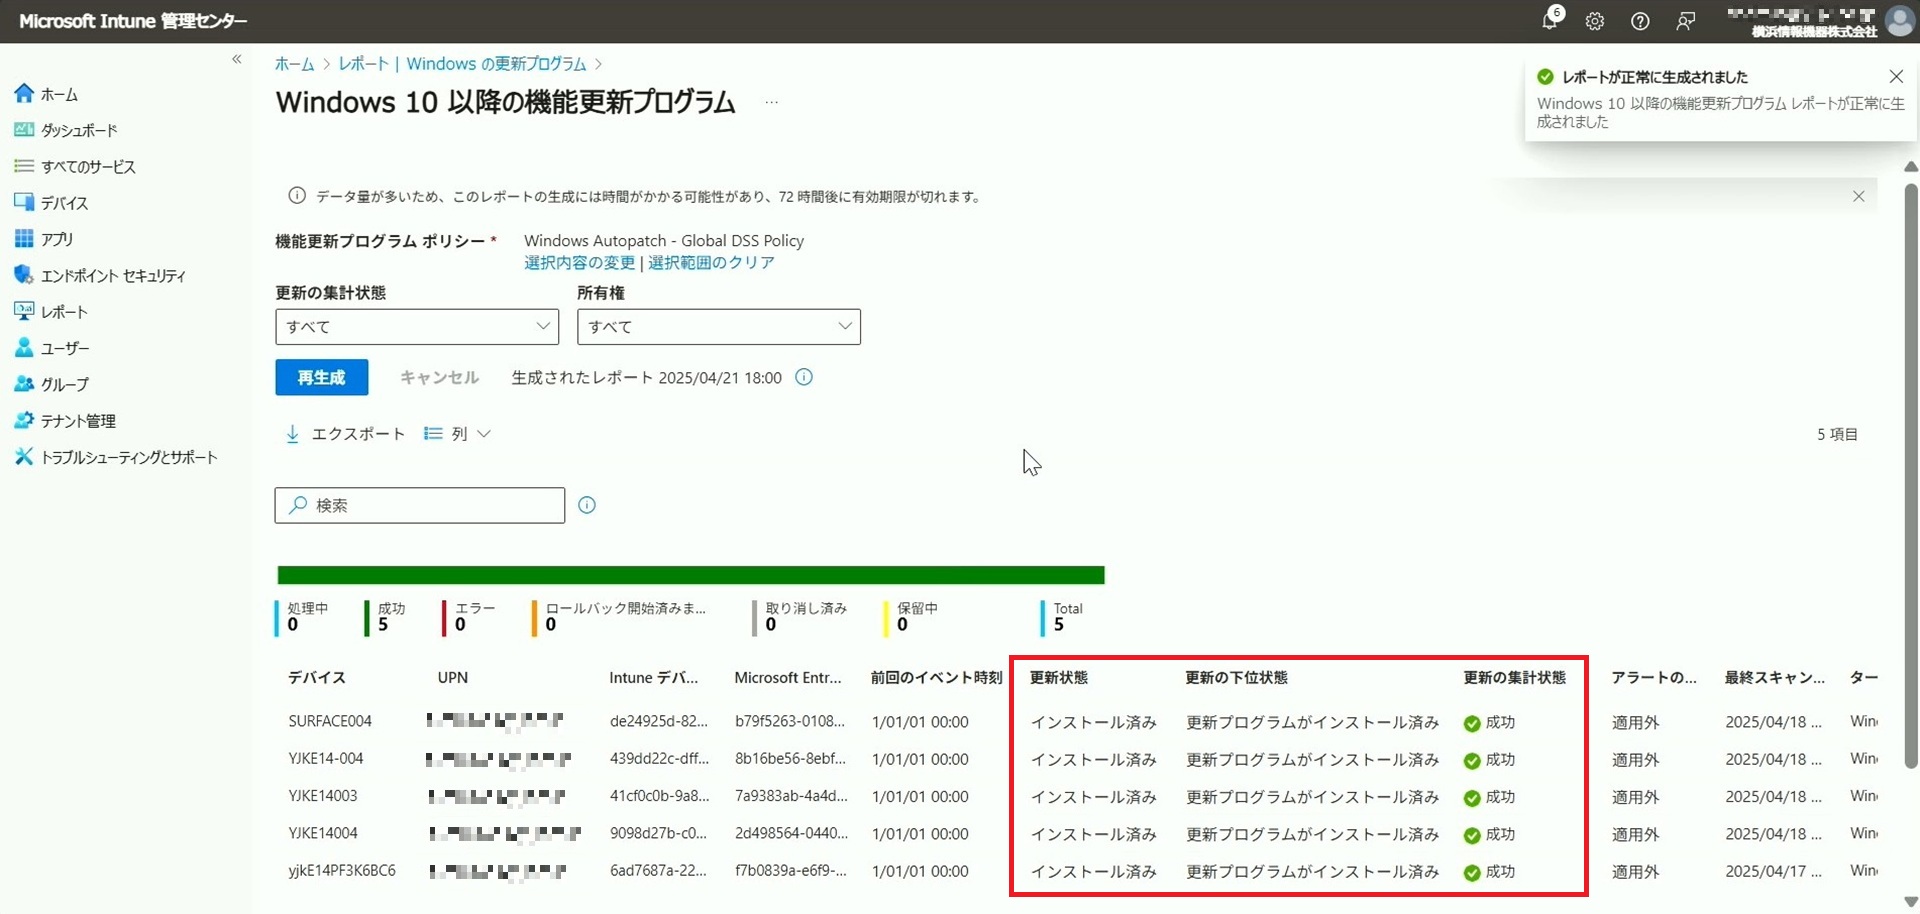Viewport: 1920px width, 914px height.
Task: Open the user account avatar
Action: (1899, 21)
